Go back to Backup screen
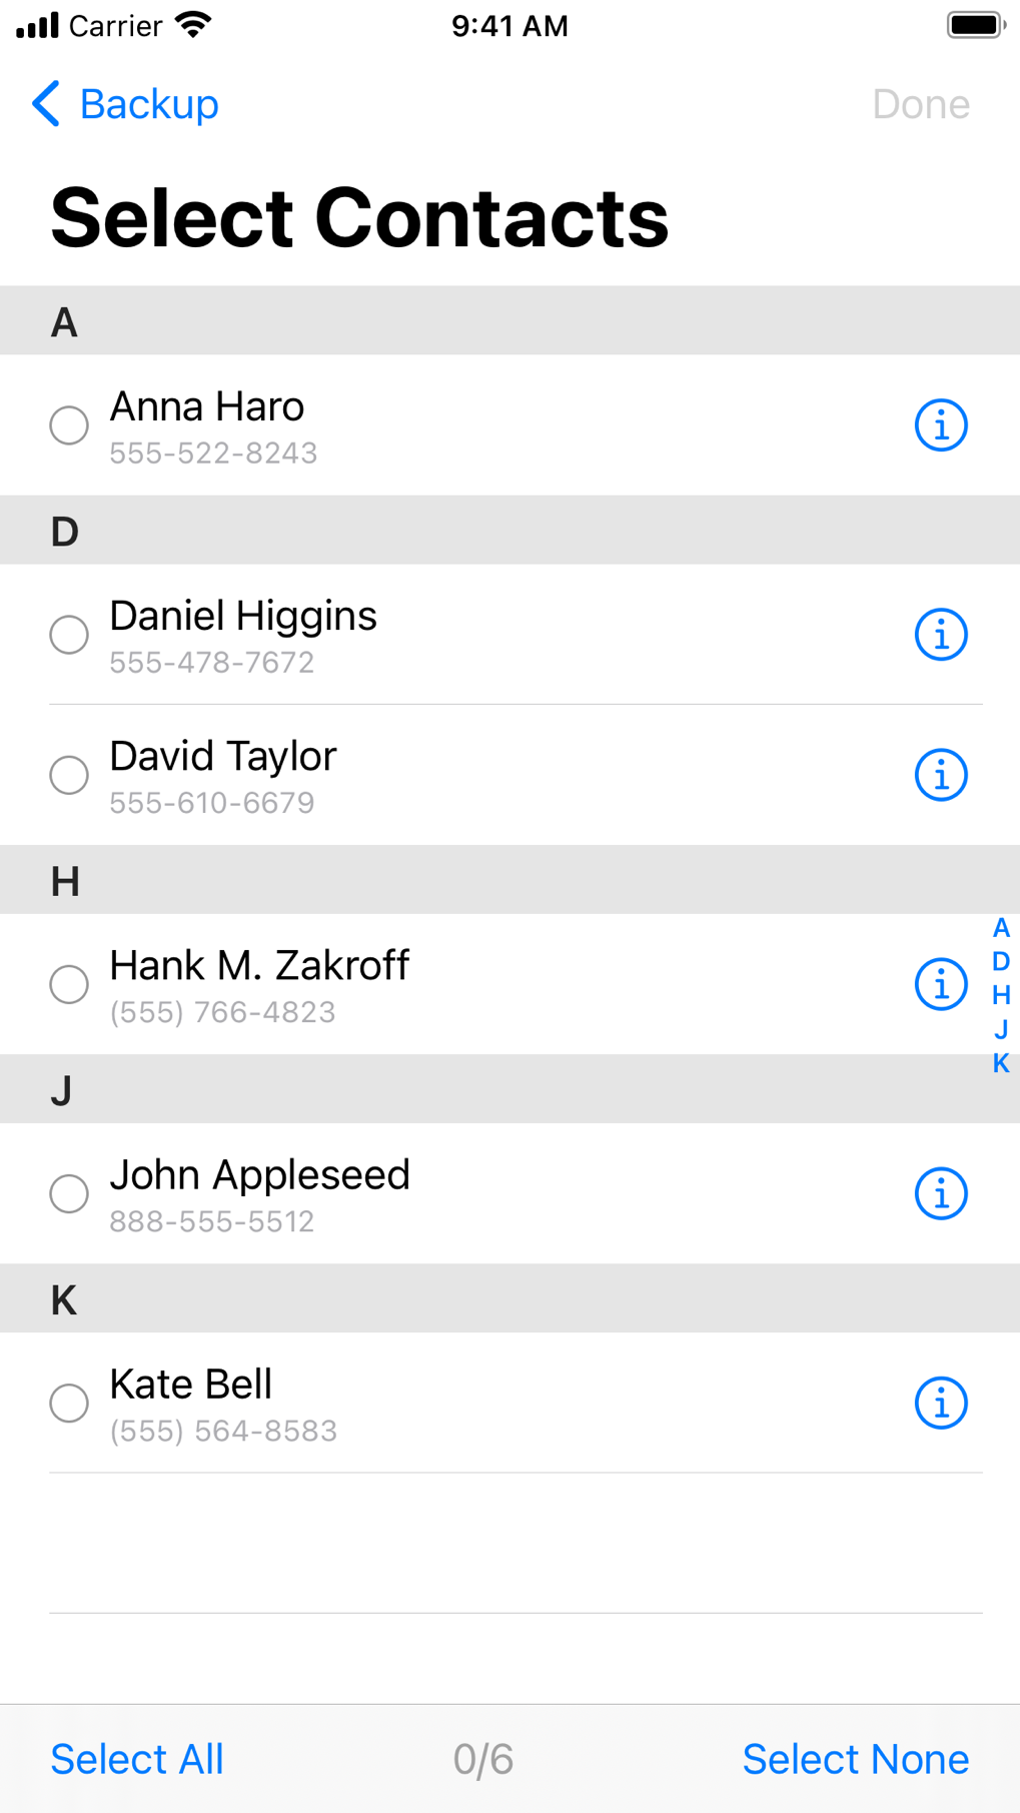1020x1813 pixels. click(149, 104)
